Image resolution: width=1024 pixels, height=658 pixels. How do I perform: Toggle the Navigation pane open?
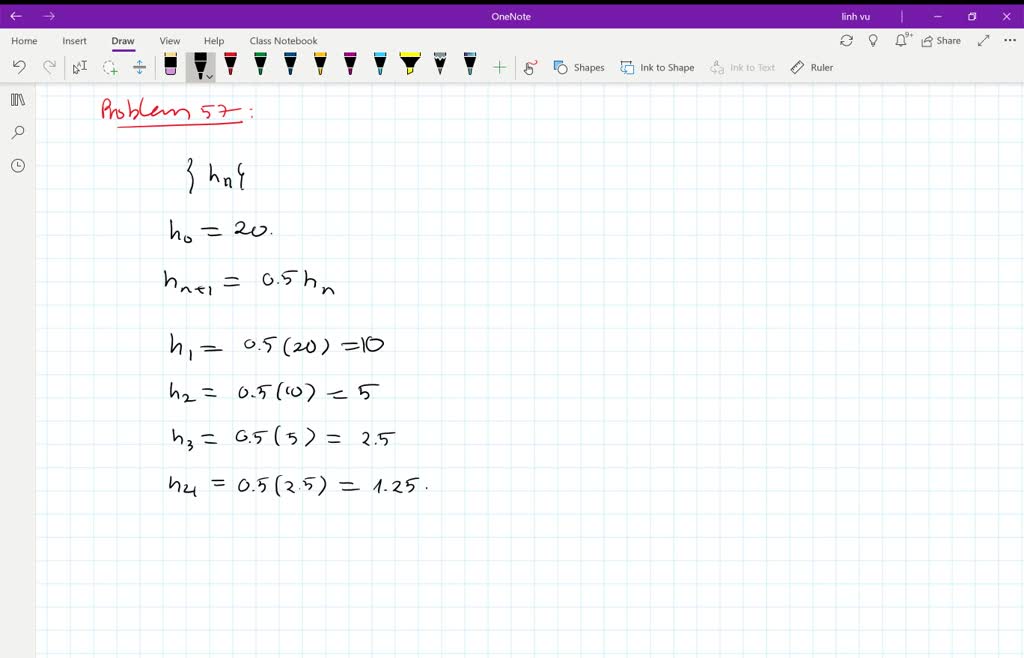[16, 99]
